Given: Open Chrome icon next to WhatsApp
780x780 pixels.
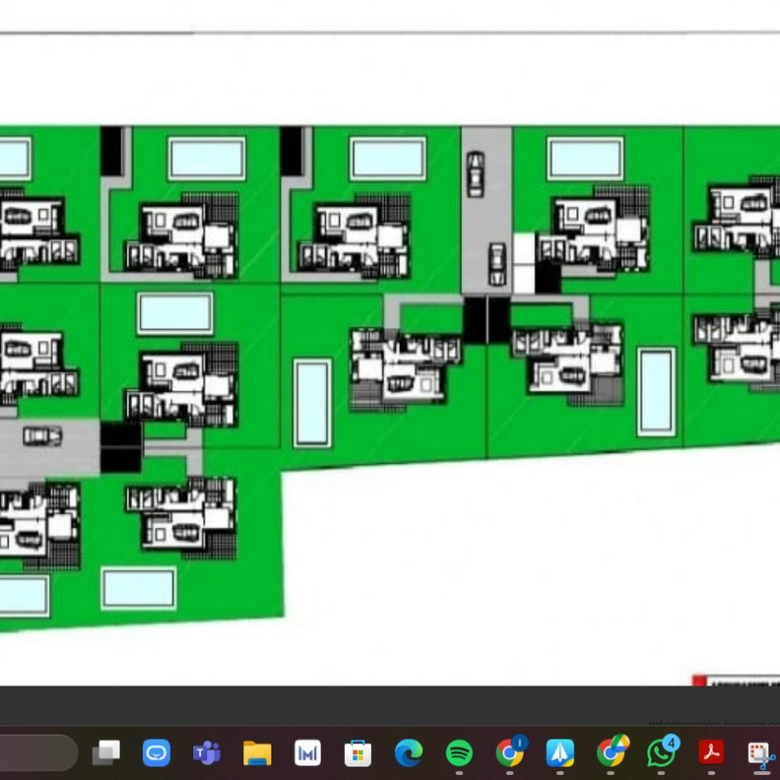Looking at the screenshot, I should pyautogui.click(x=611, y=752).
